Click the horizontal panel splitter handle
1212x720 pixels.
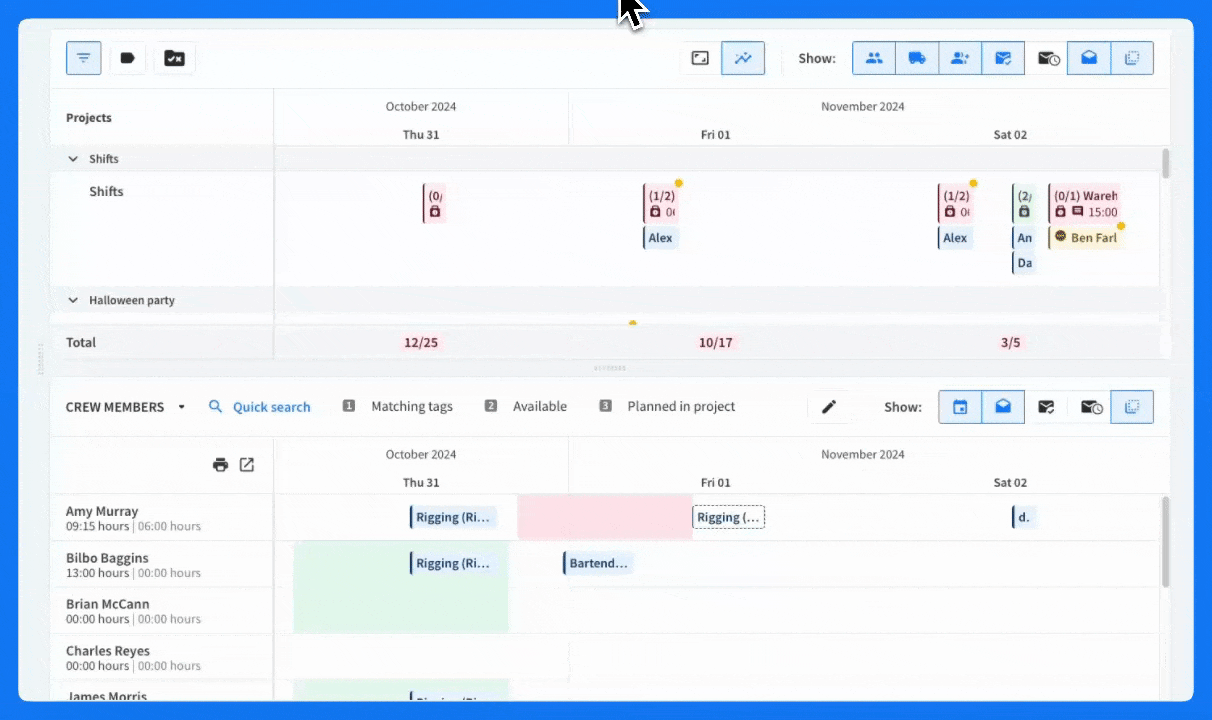[x=609, y=368]
